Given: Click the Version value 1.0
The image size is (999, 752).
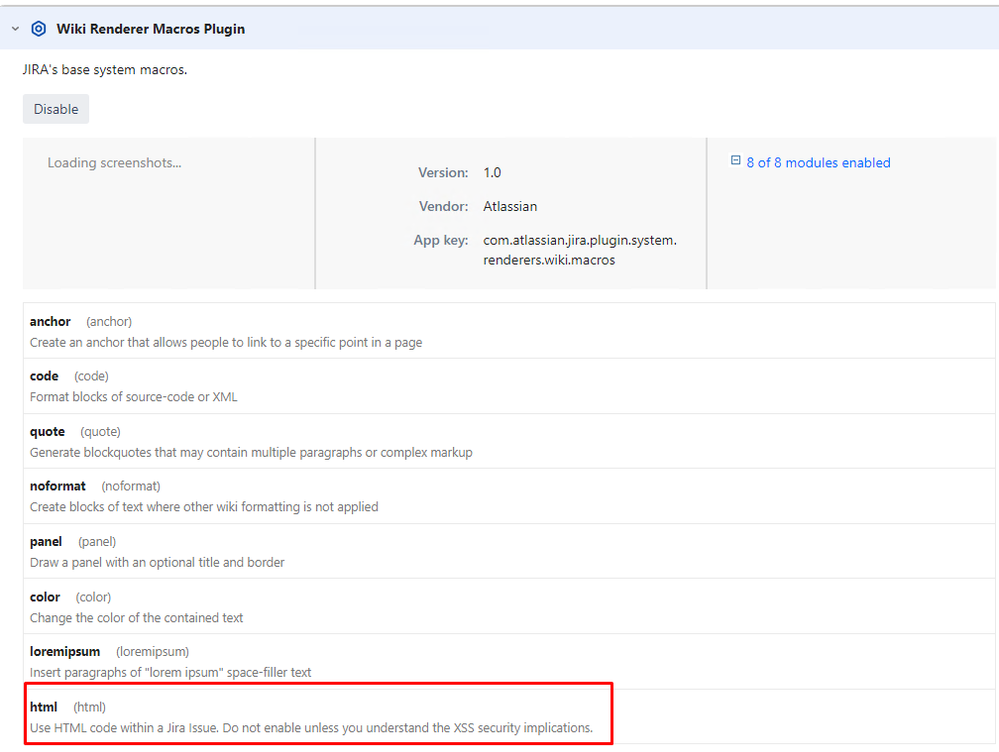Looking at the screenshot, I should [492, 173].
